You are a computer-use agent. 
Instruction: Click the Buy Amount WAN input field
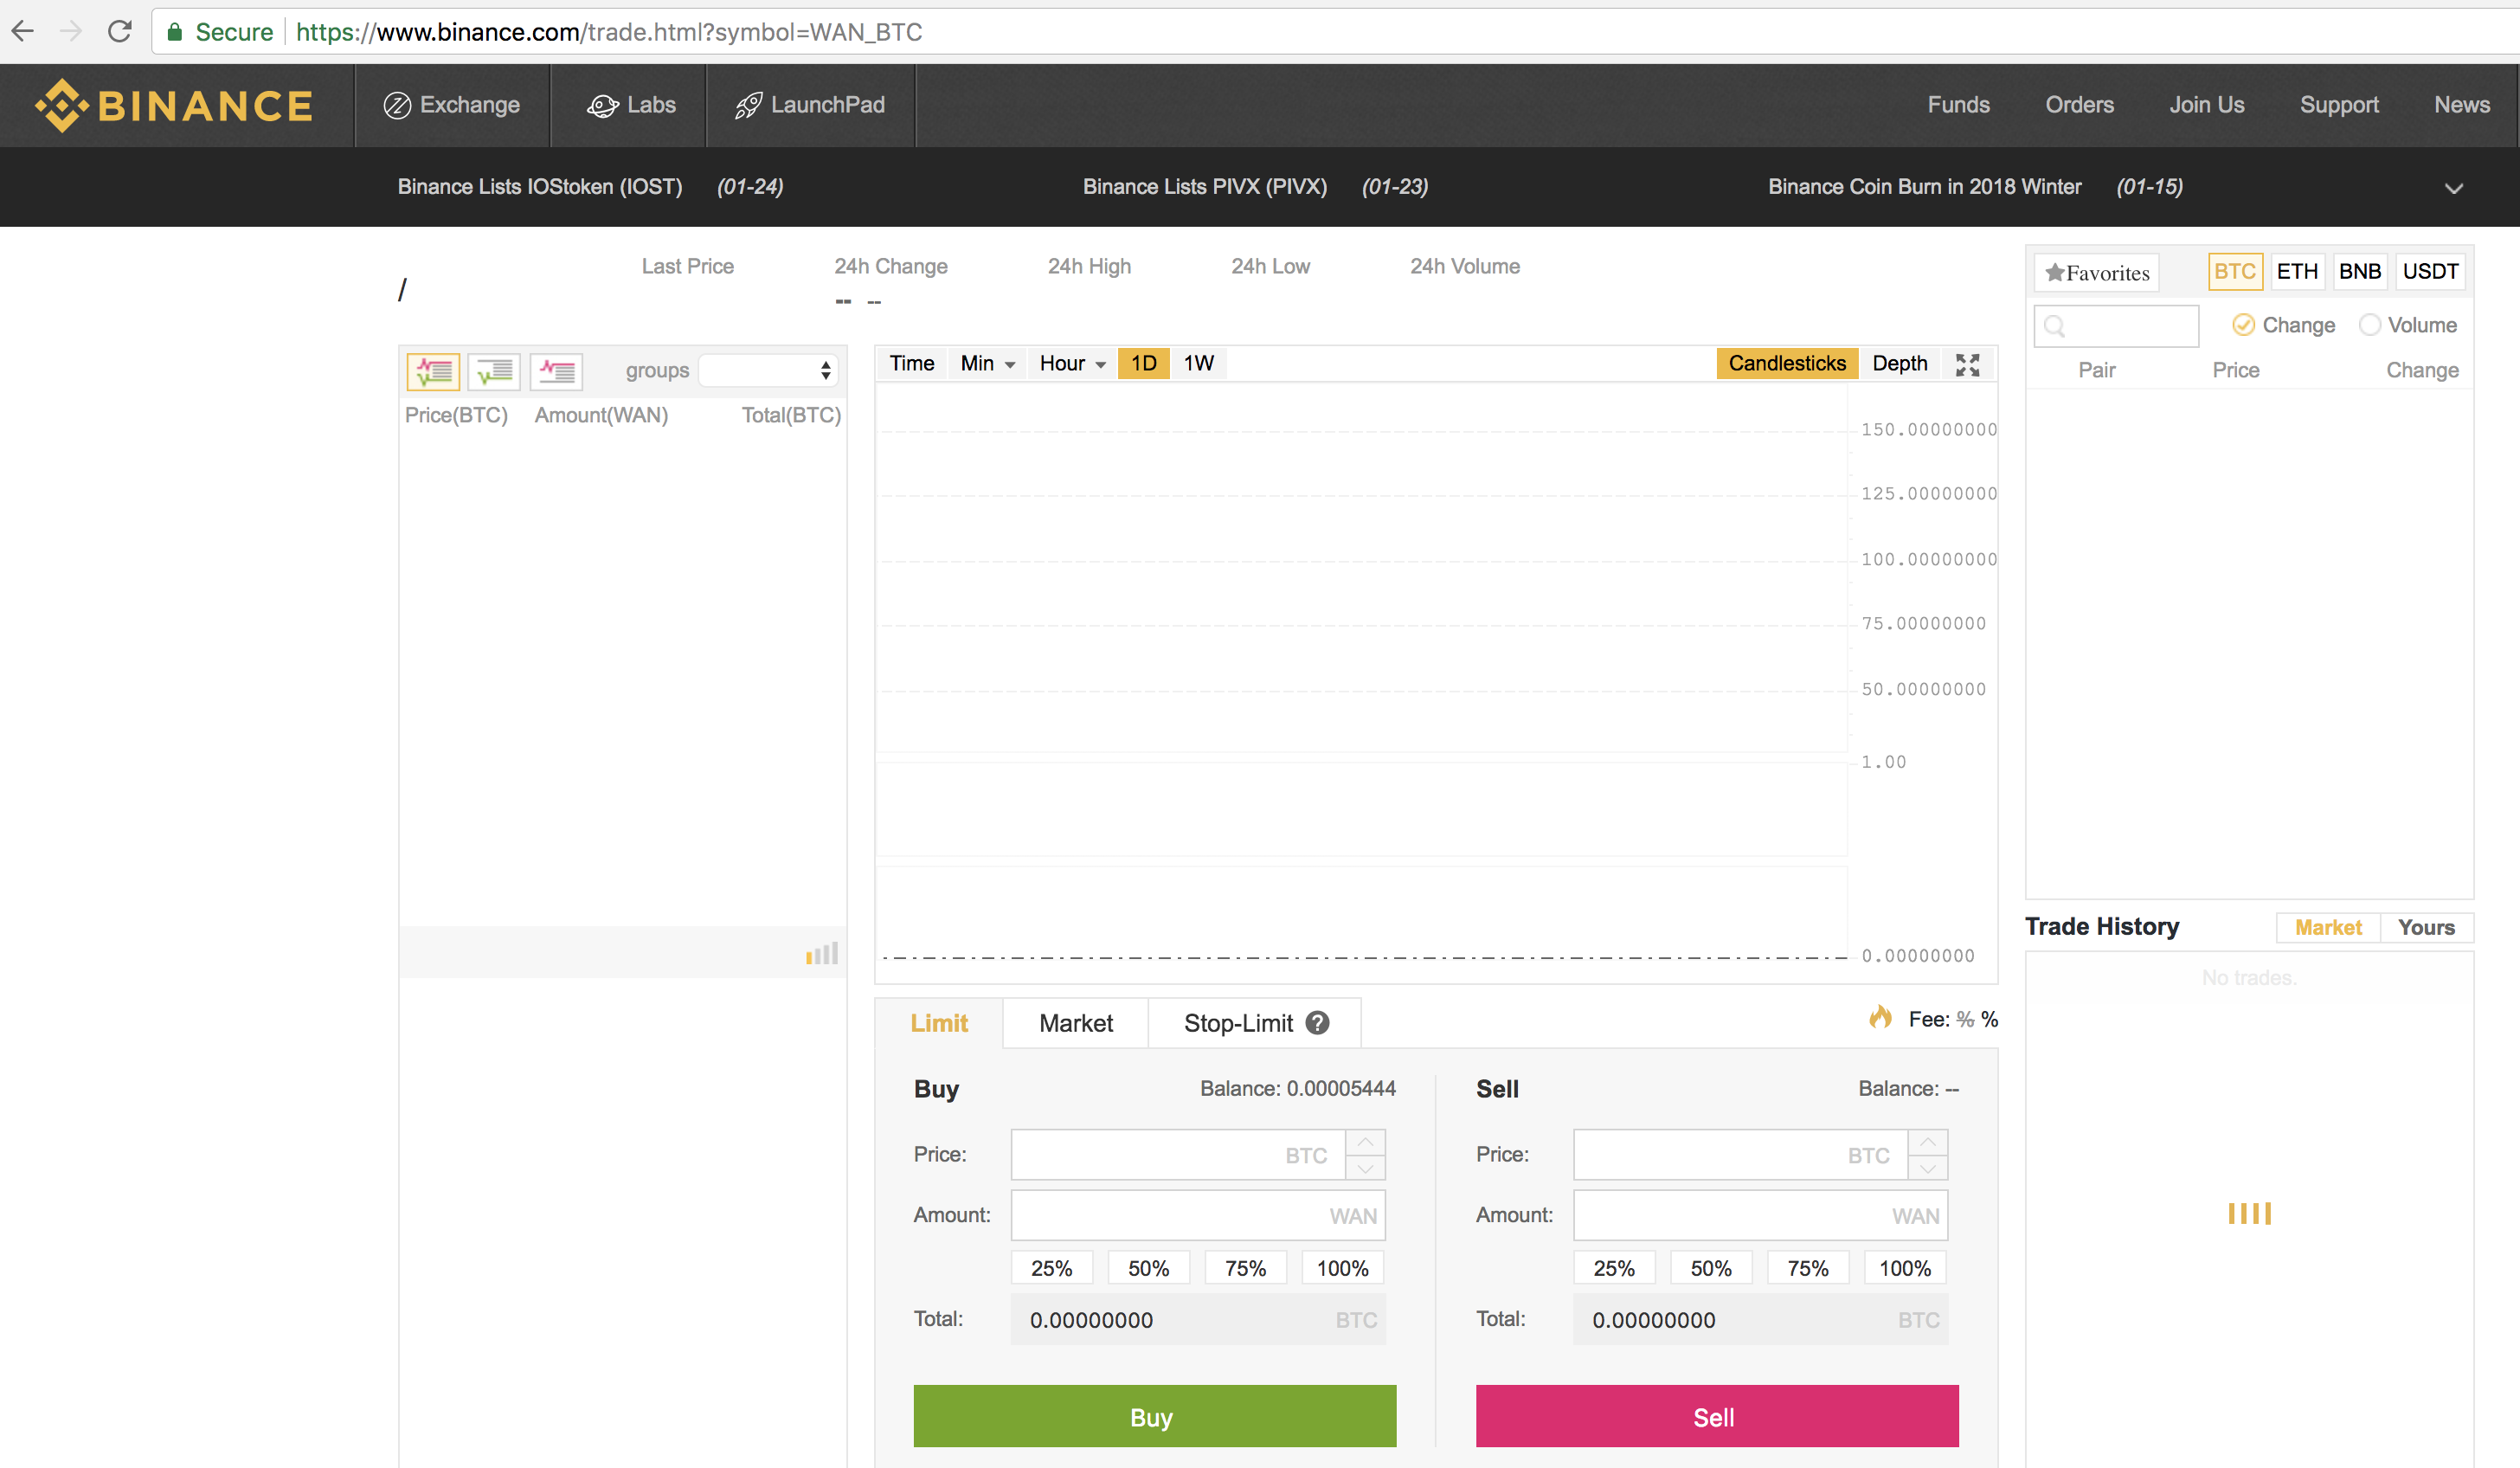[1198, 1215]
